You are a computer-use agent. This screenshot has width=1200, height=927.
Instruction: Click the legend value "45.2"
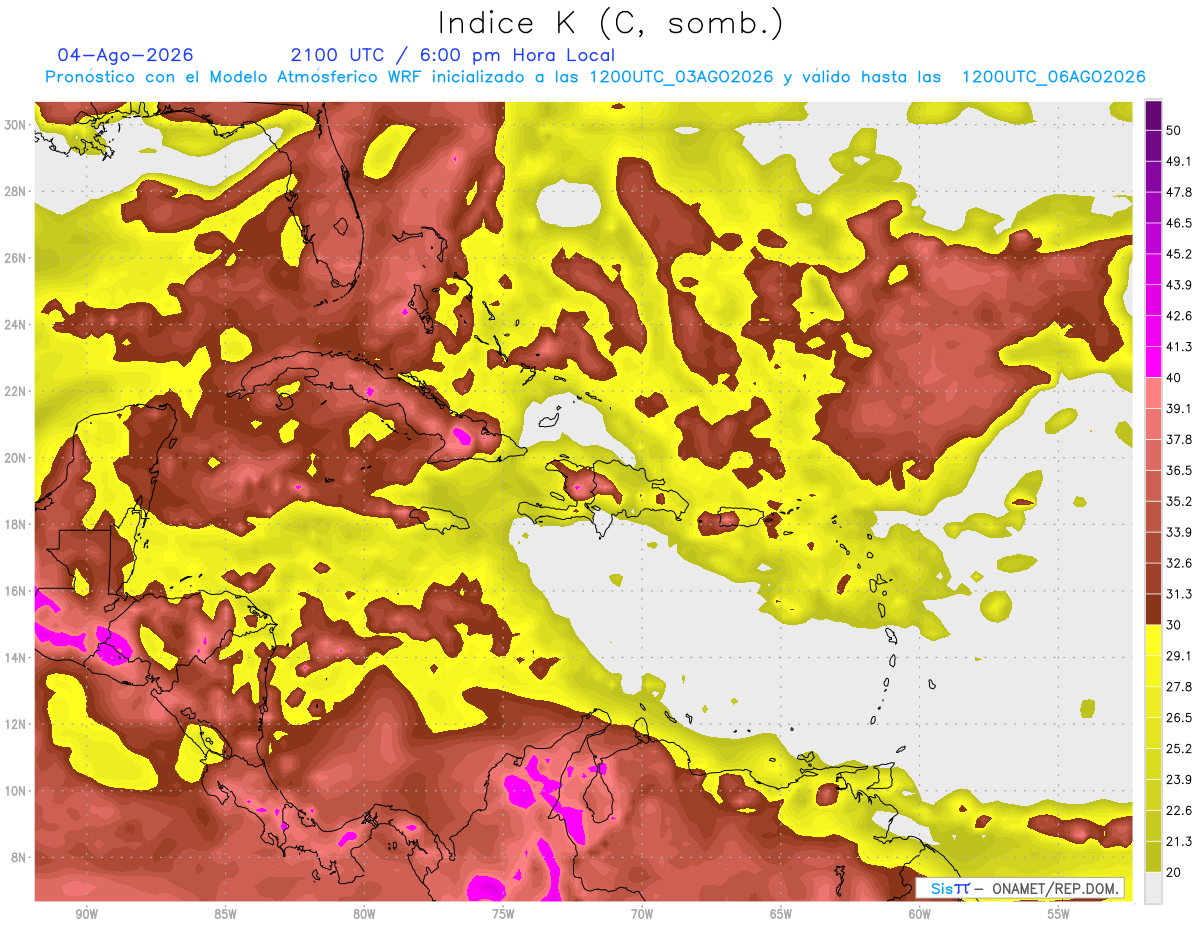[x=1179, y=253]
